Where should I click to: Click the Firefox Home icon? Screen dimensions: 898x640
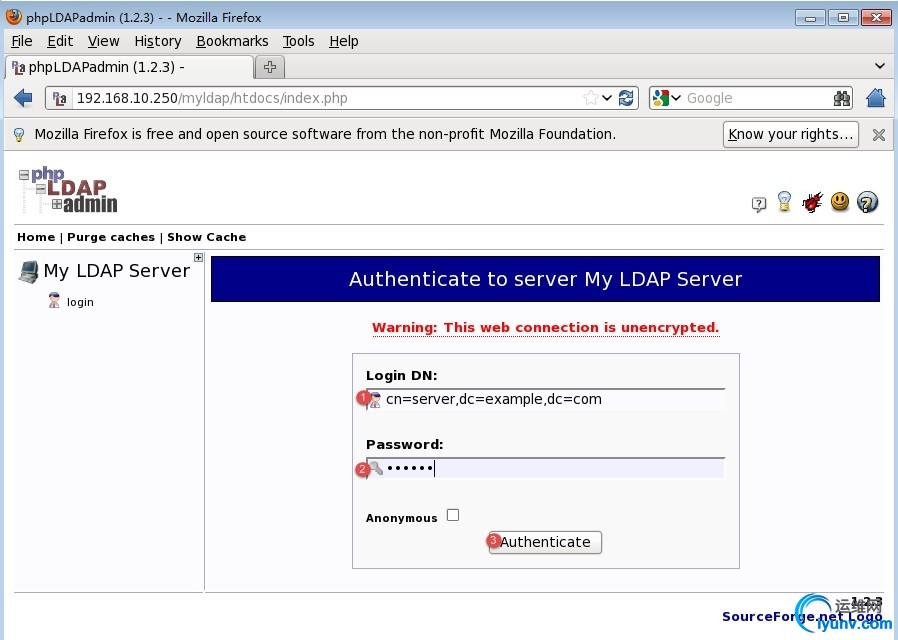[x=876, y=98]
